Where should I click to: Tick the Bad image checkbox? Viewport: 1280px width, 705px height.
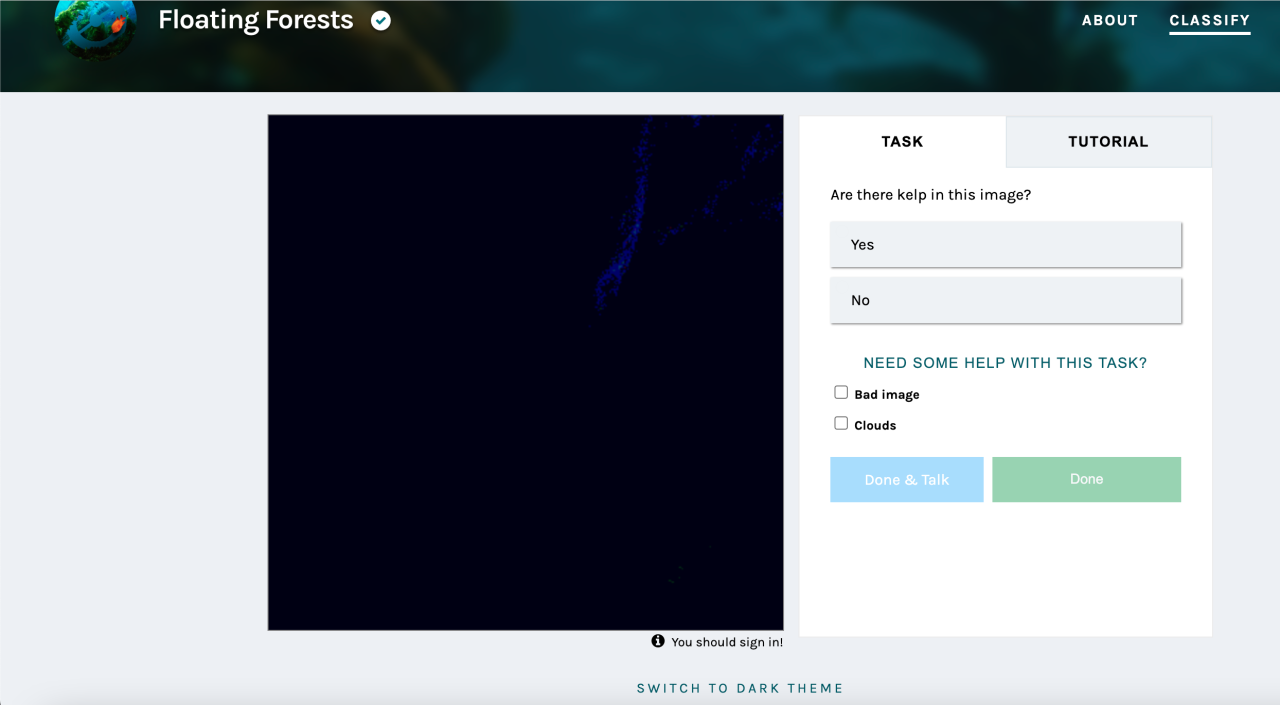841,393
